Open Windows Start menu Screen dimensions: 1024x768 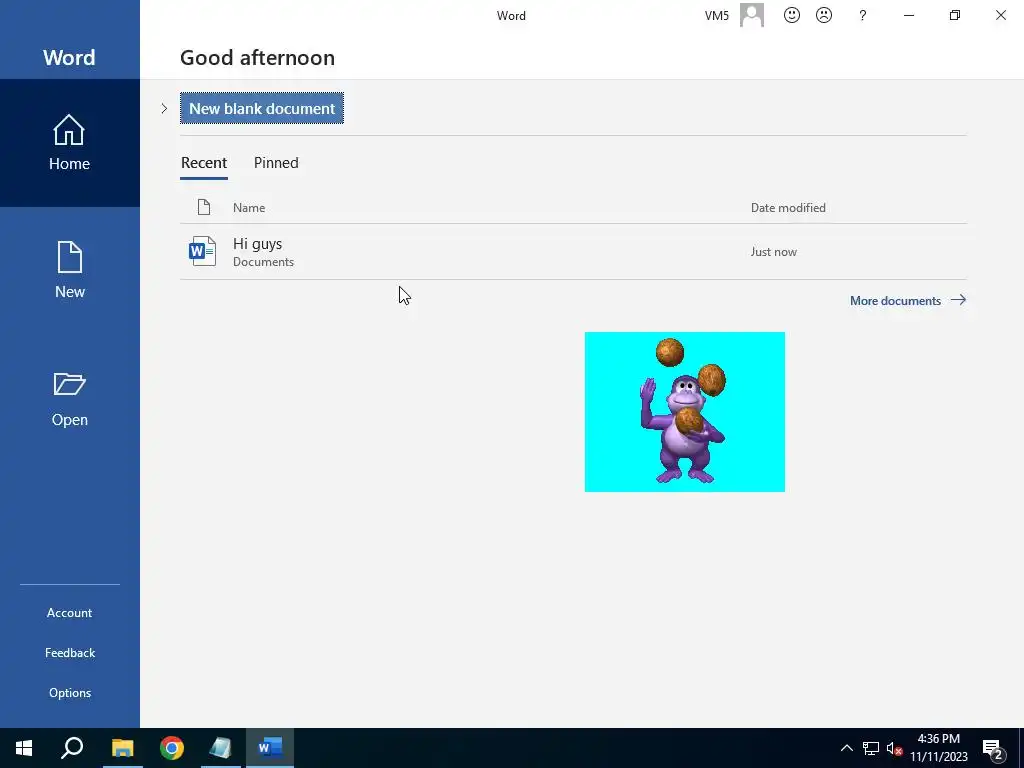(x=24, y=748)
